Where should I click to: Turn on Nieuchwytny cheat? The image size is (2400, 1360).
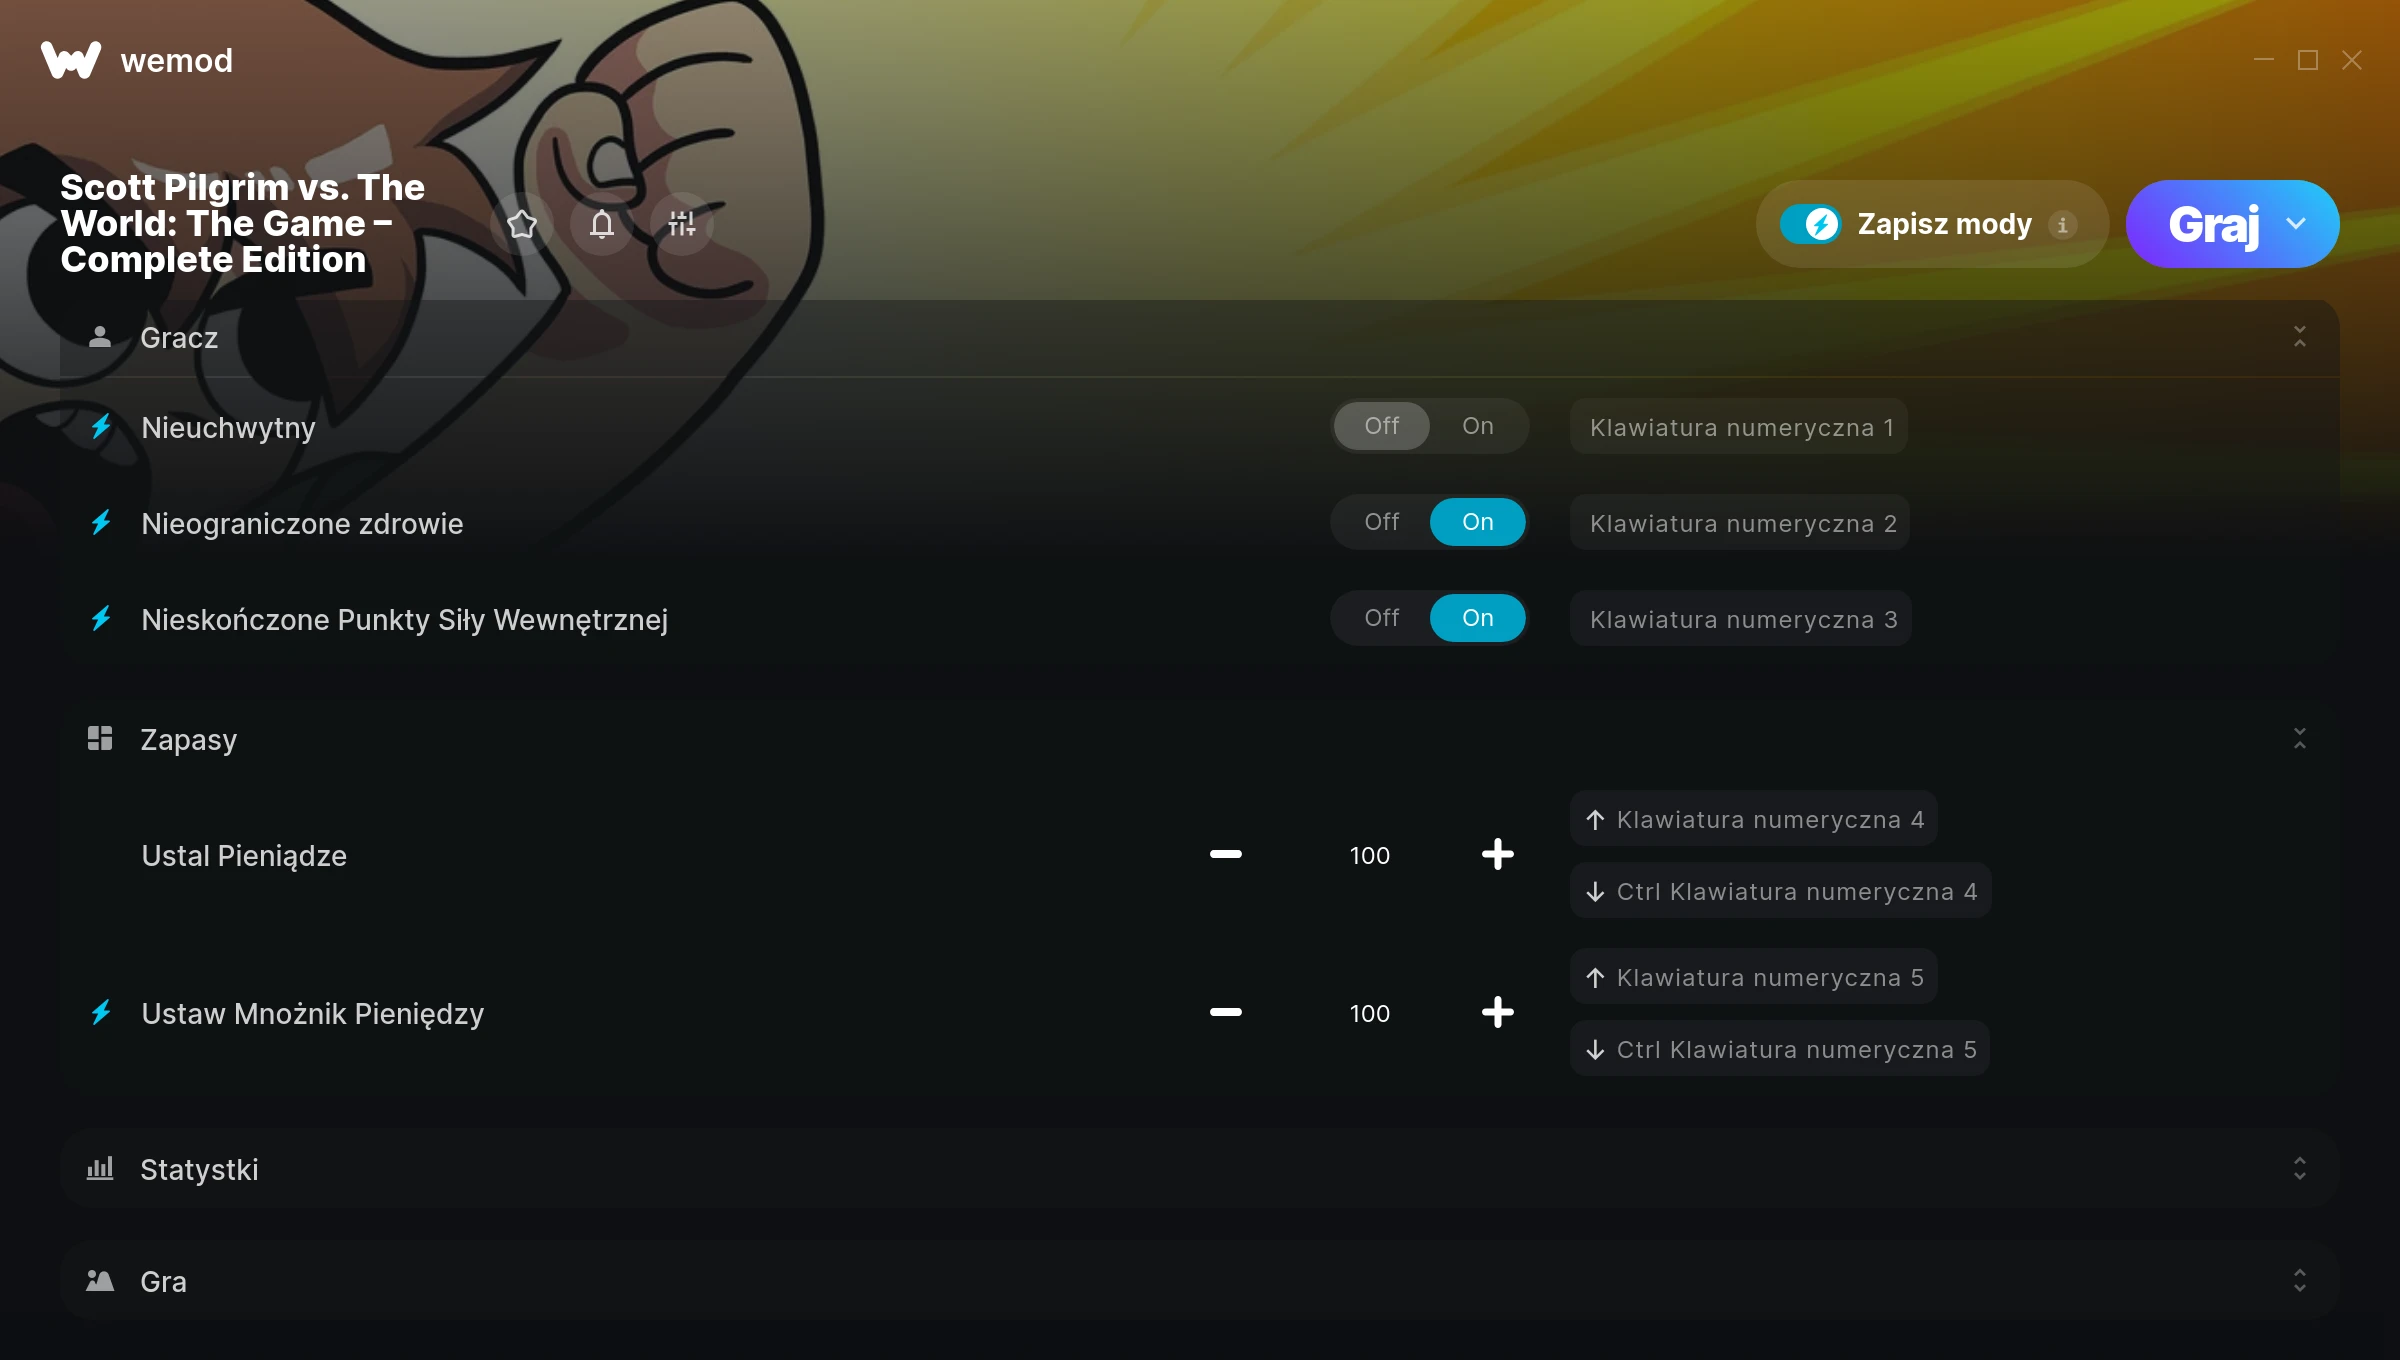1477,426
